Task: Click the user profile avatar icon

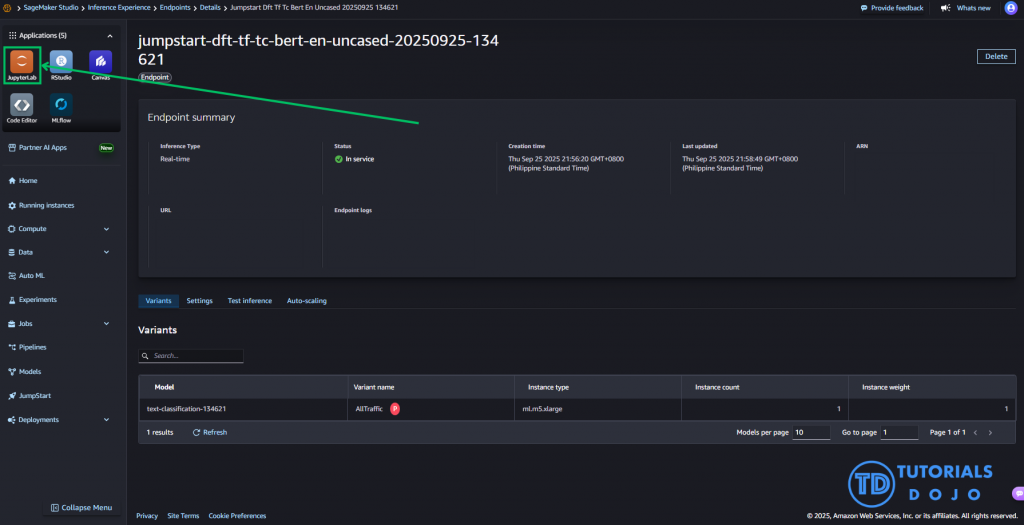Action: pos(1010,8)
